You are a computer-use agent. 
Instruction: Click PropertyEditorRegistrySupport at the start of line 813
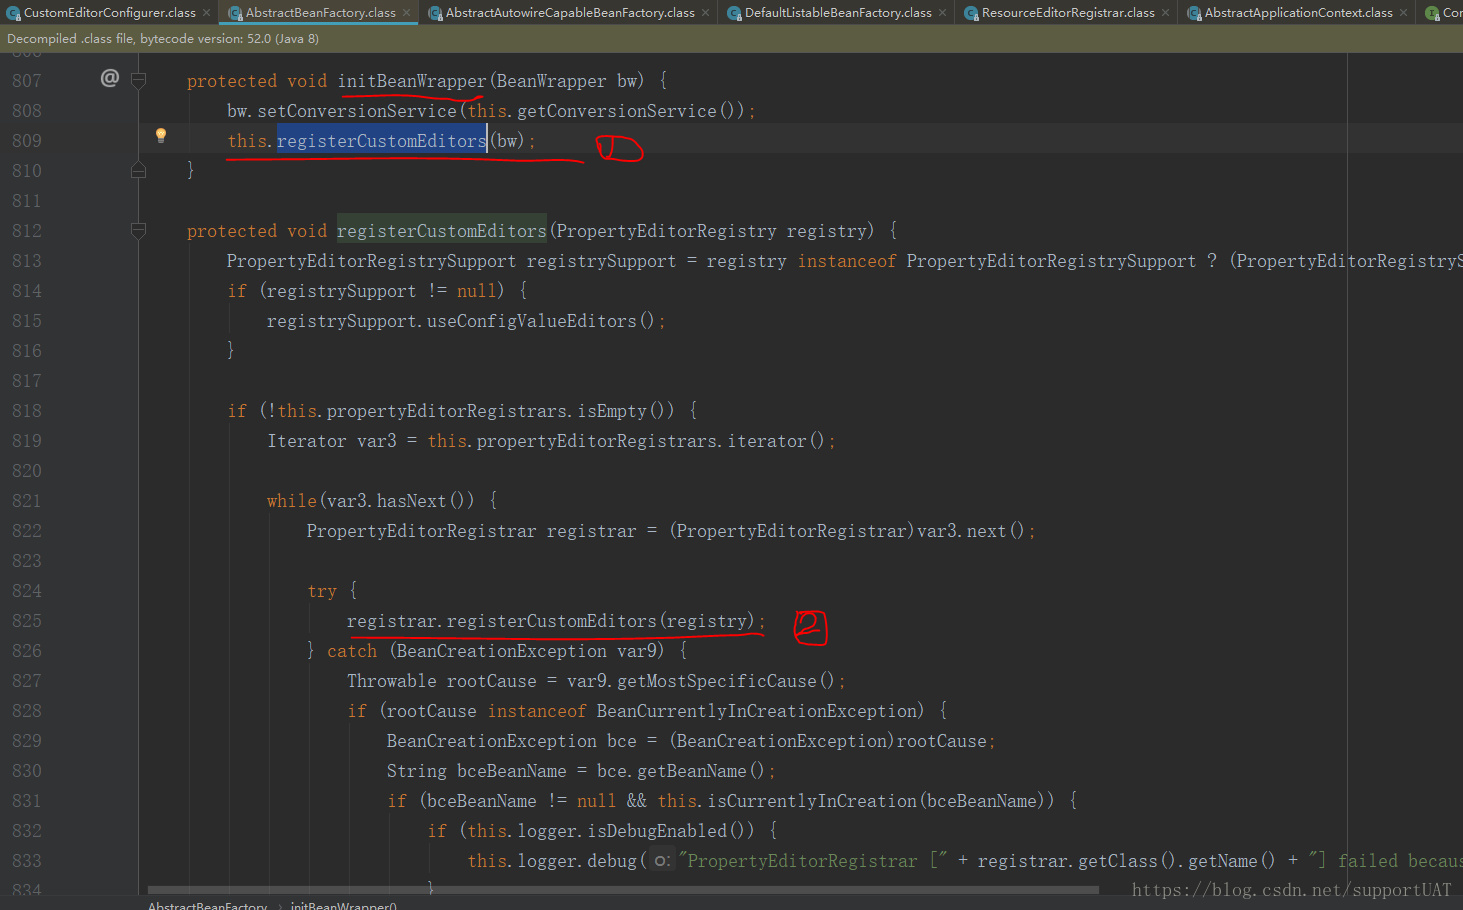pyautogui.click(x=371, y=261)
